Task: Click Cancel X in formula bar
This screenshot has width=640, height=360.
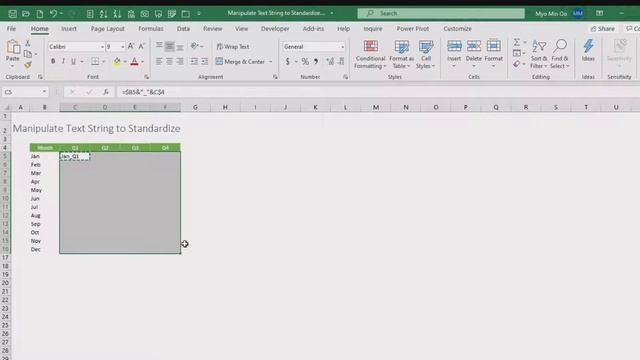Action: (72, 92)
